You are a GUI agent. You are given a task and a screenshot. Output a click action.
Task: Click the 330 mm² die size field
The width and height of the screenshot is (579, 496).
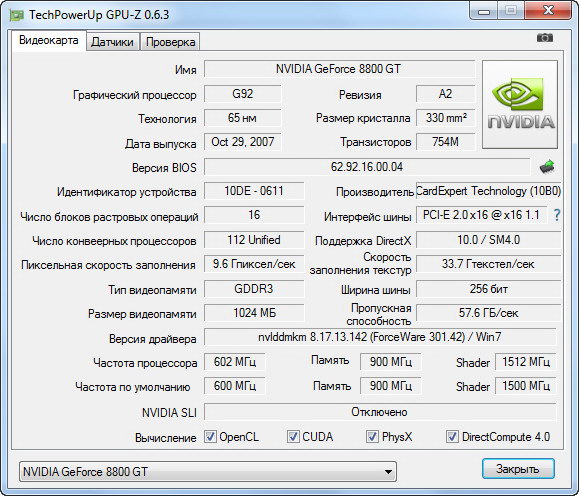click(445, 118)
